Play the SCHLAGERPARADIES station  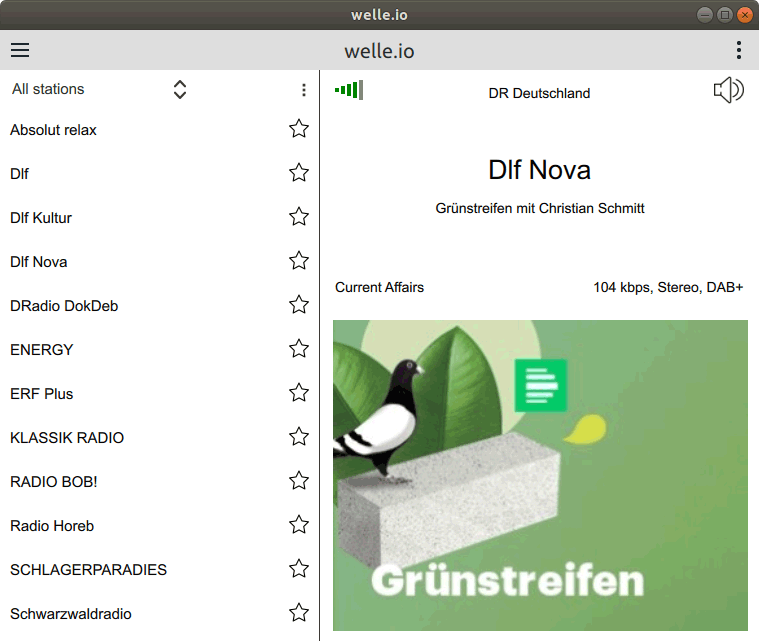point(88,570)
